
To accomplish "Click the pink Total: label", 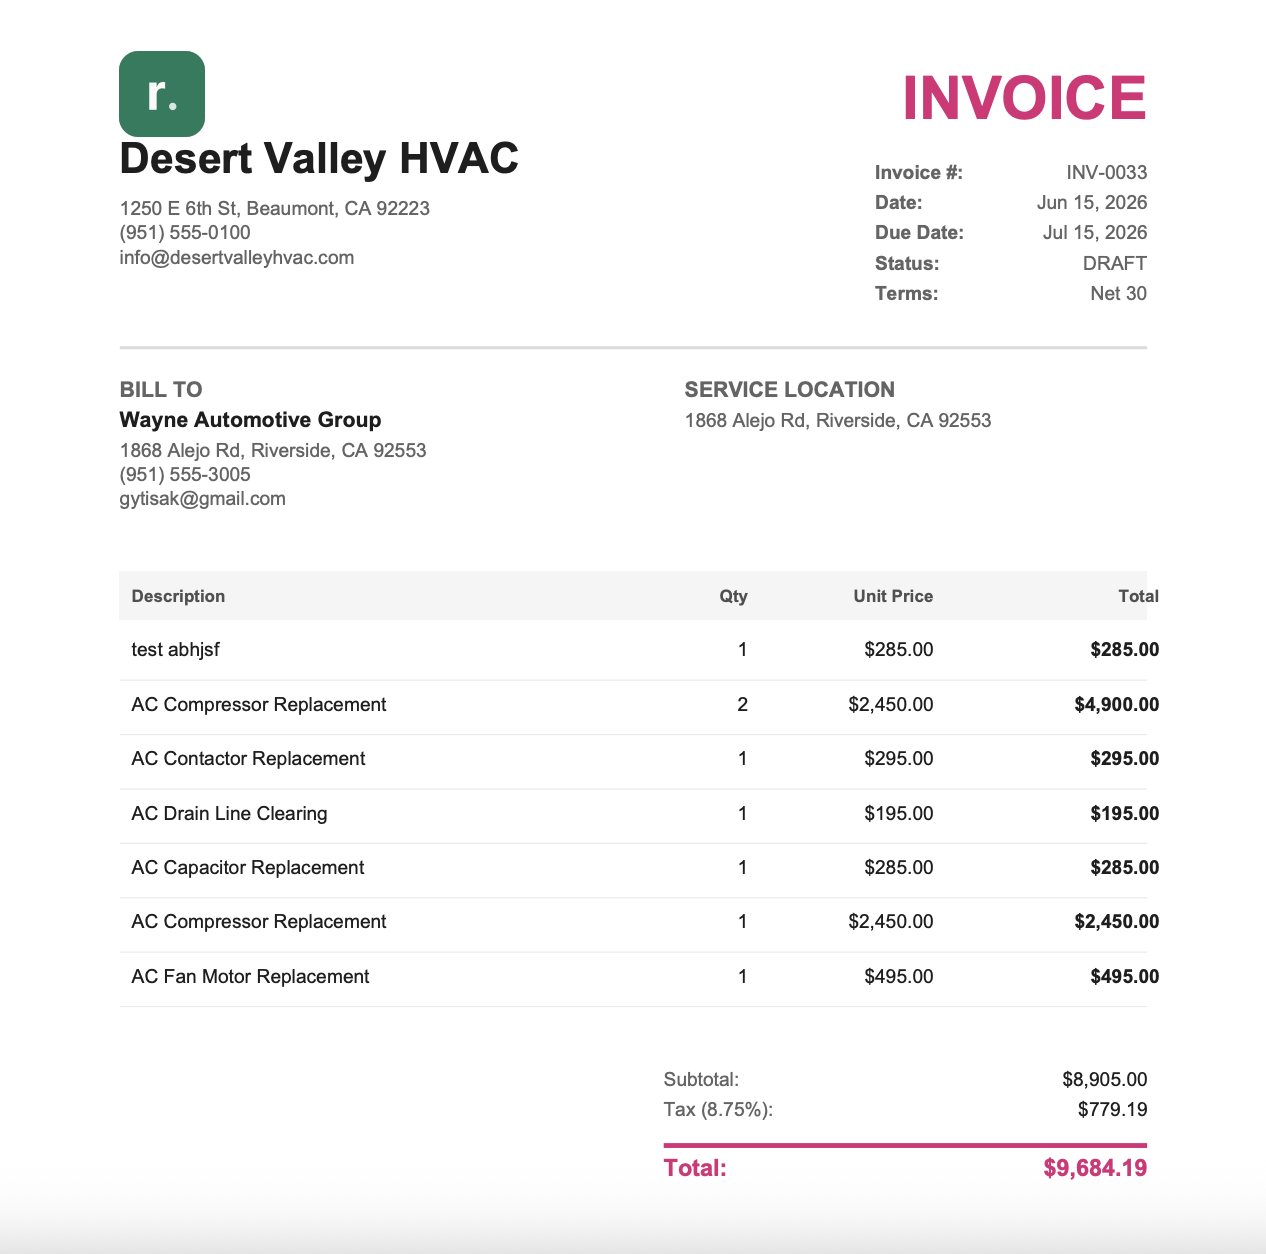I will point(695,1168).
